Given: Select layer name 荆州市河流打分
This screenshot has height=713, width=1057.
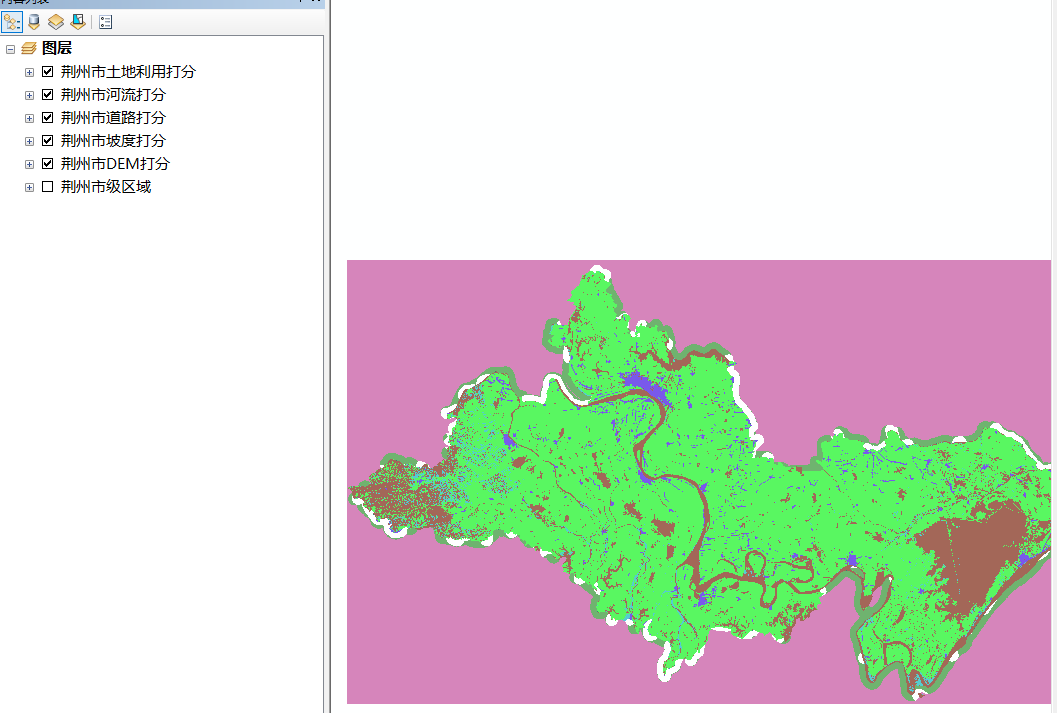Looking at the screenshot, I should click(113, 94).
